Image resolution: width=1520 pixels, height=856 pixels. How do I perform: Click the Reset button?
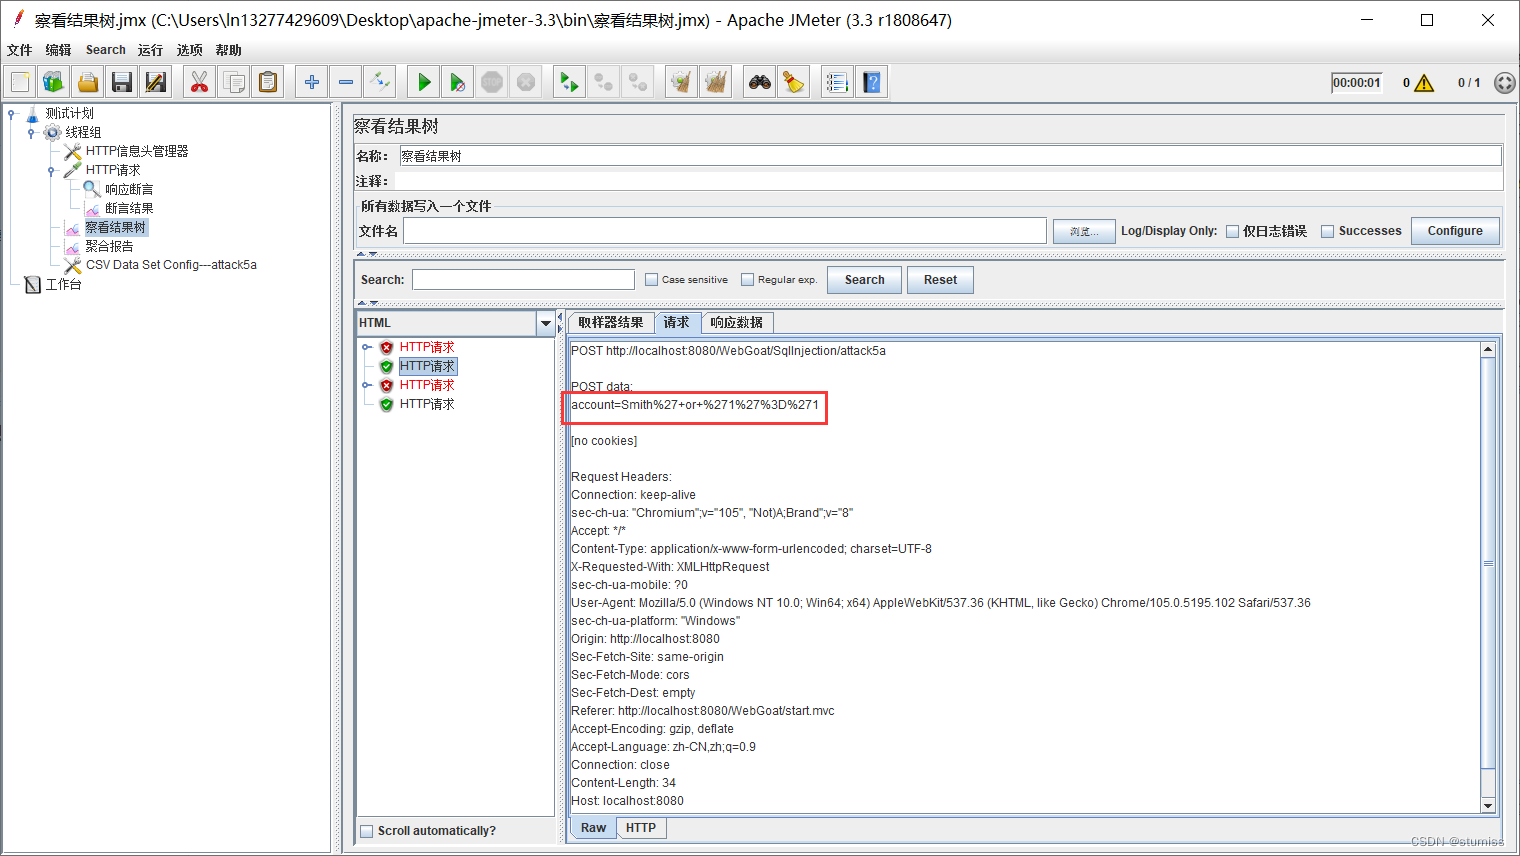pyautogui.click(x=940, y=280)
